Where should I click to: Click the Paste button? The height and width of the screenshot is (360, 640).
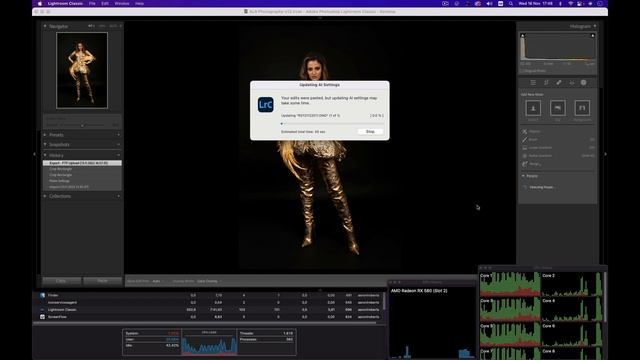click(x=102, y=281)
